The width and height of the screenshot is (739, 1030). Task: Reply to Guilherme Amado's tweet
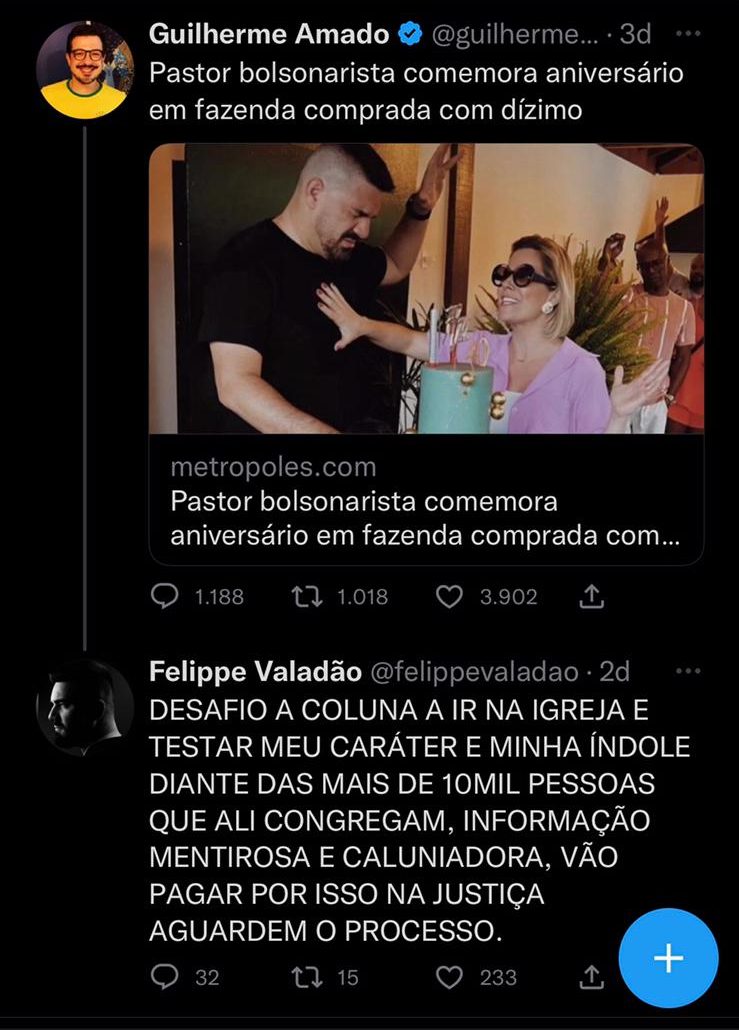(x=164, y=596)
